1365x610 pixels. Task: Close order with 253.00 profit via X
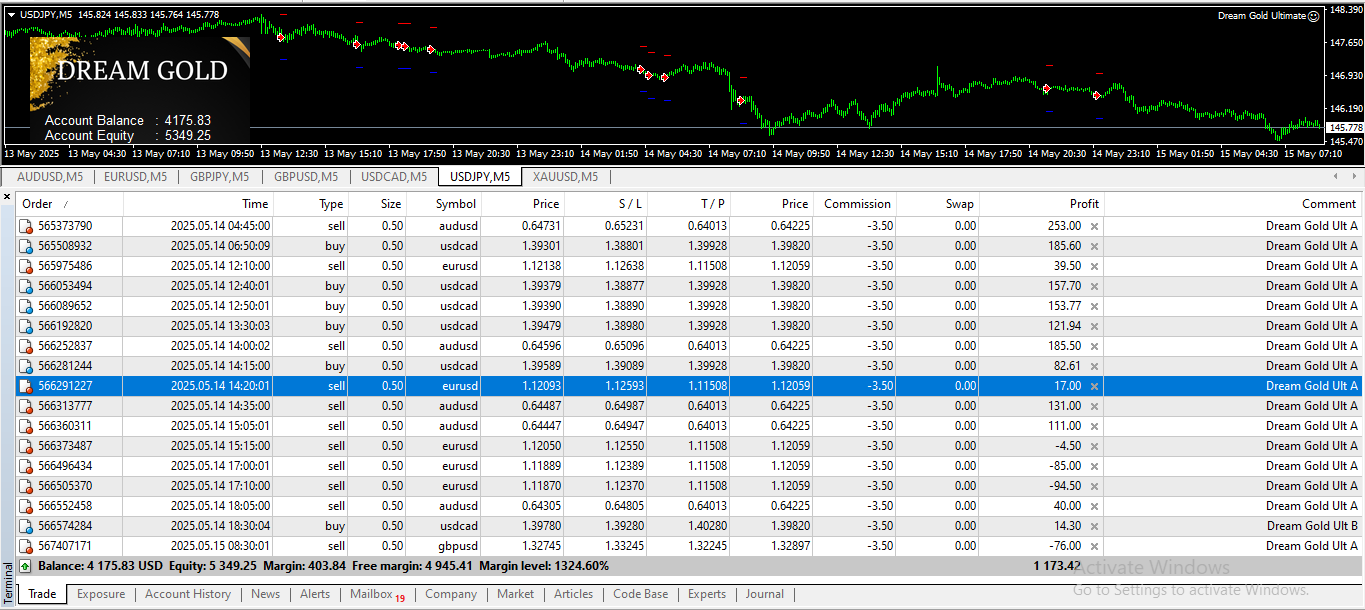pyautogui.click(x=1094, y=226)
